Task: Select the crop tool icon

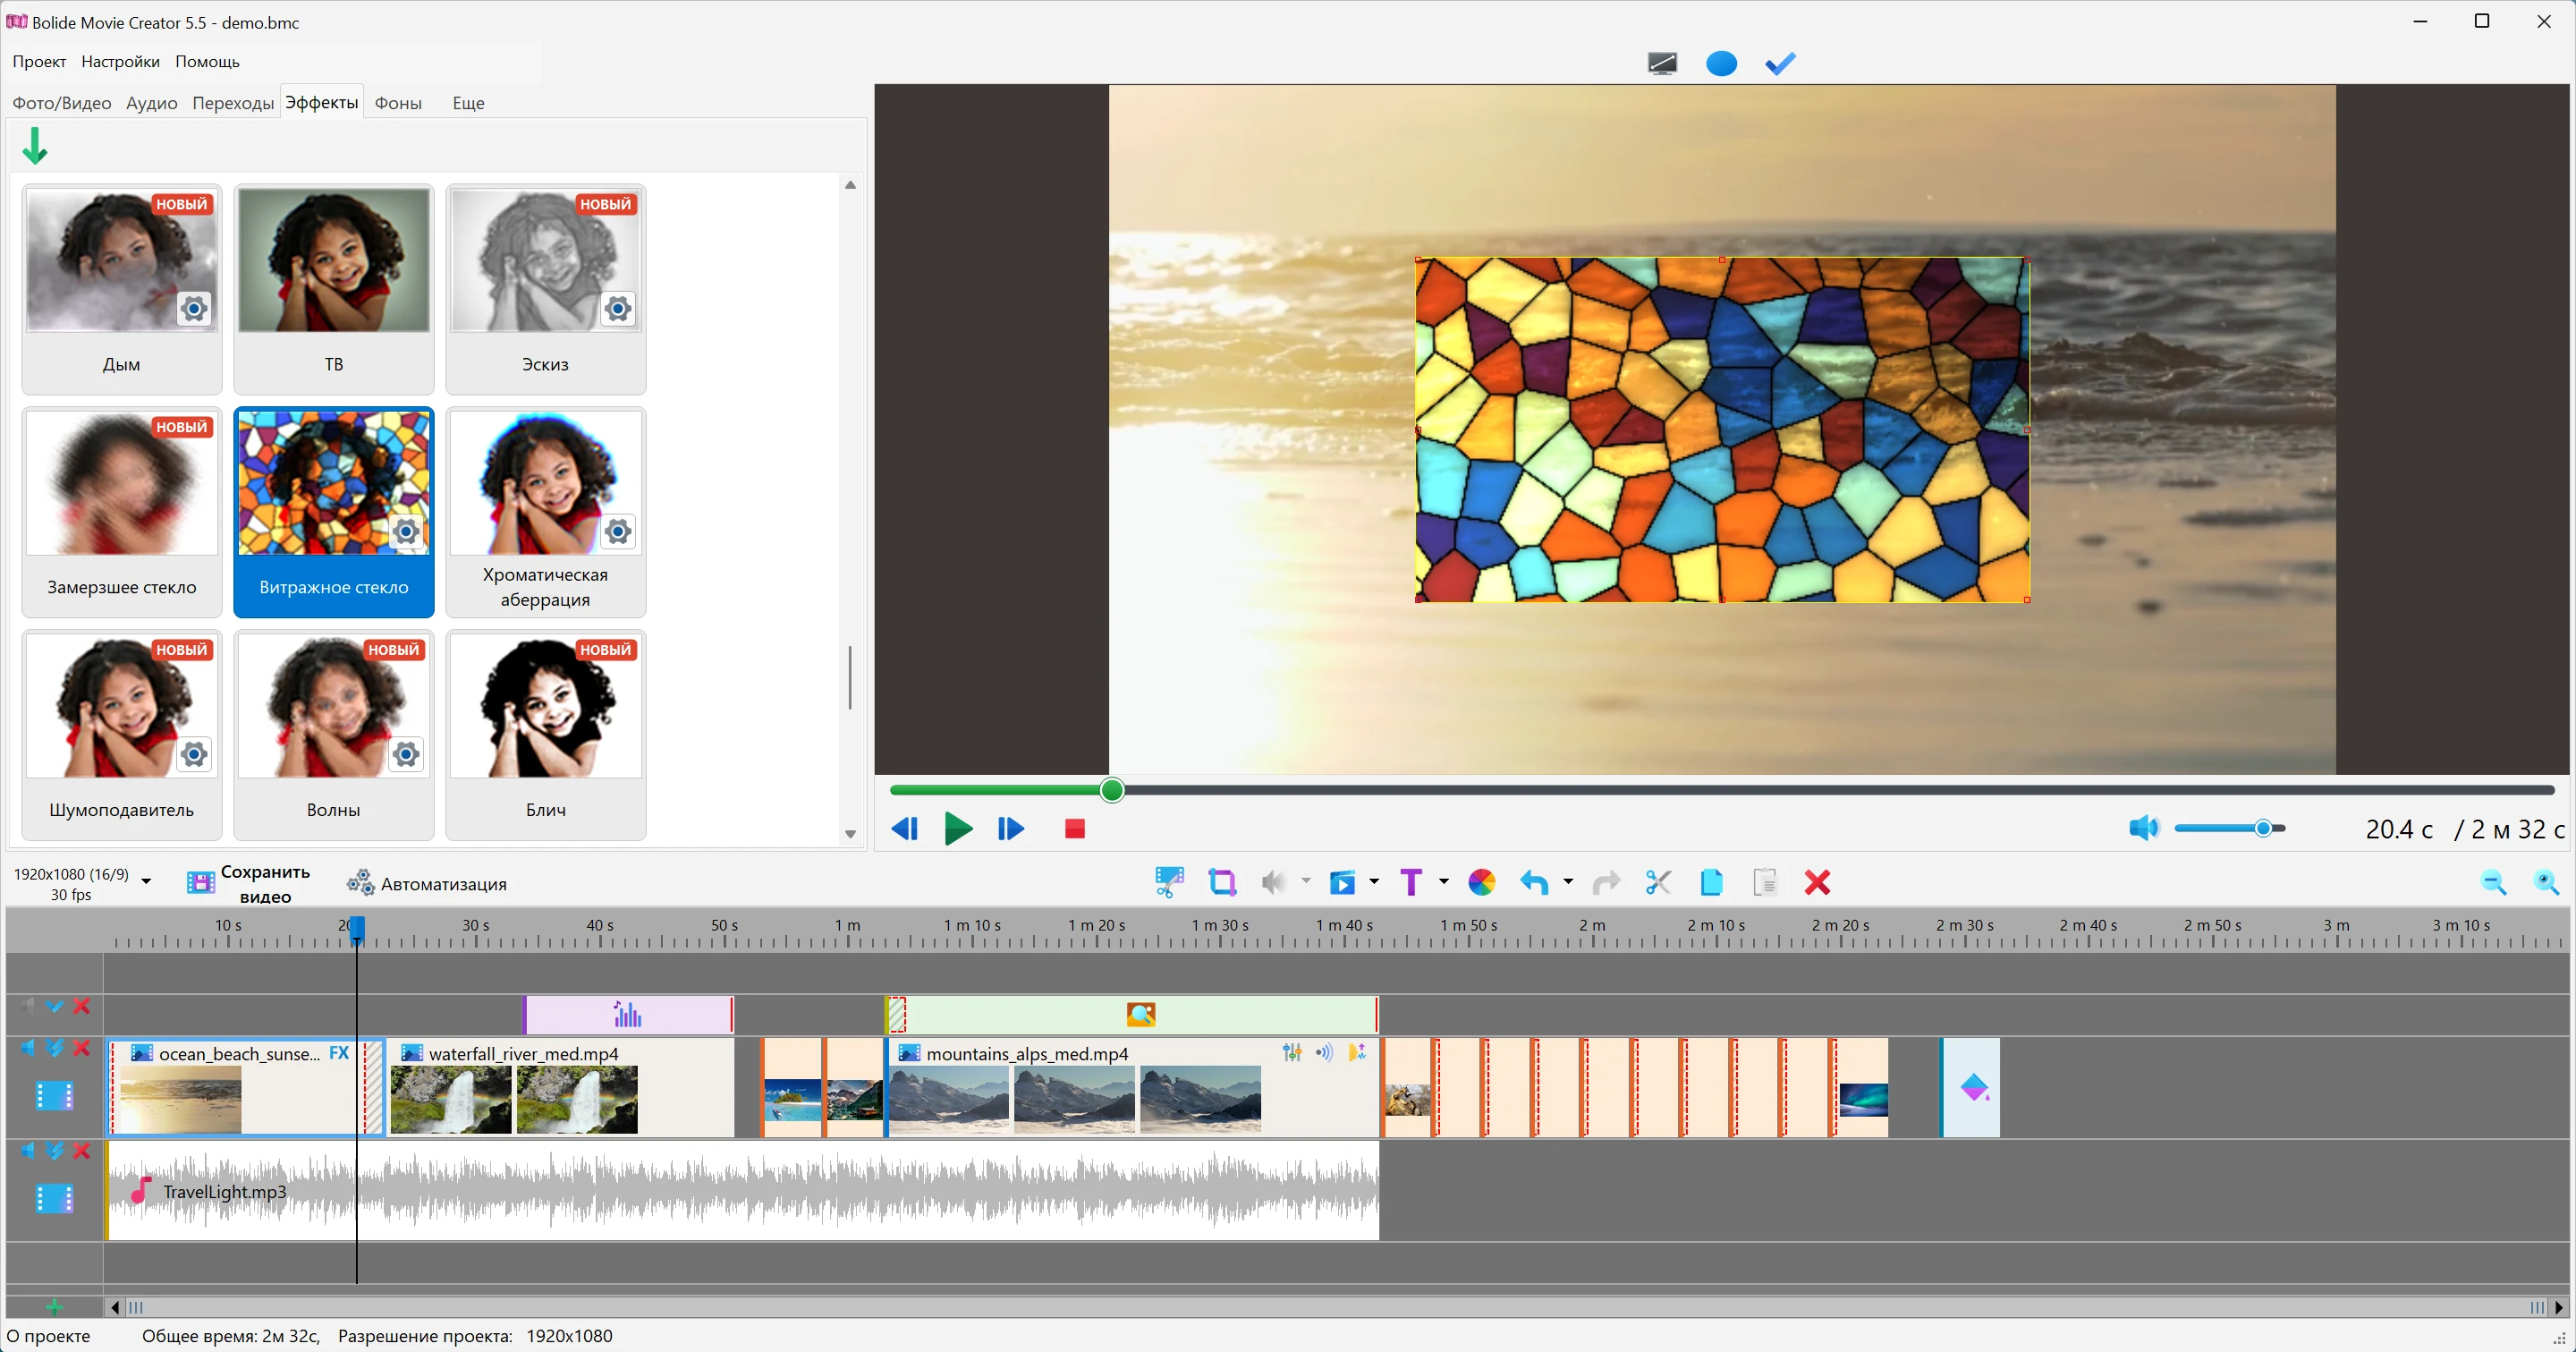Action: (1222, 882)
